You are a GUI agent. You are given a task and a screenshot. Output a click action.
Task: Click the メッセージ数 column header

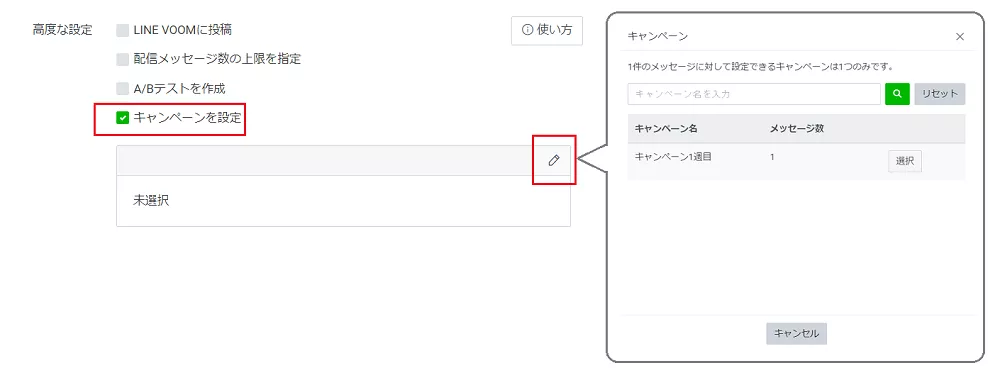click(x=797, y=129)
